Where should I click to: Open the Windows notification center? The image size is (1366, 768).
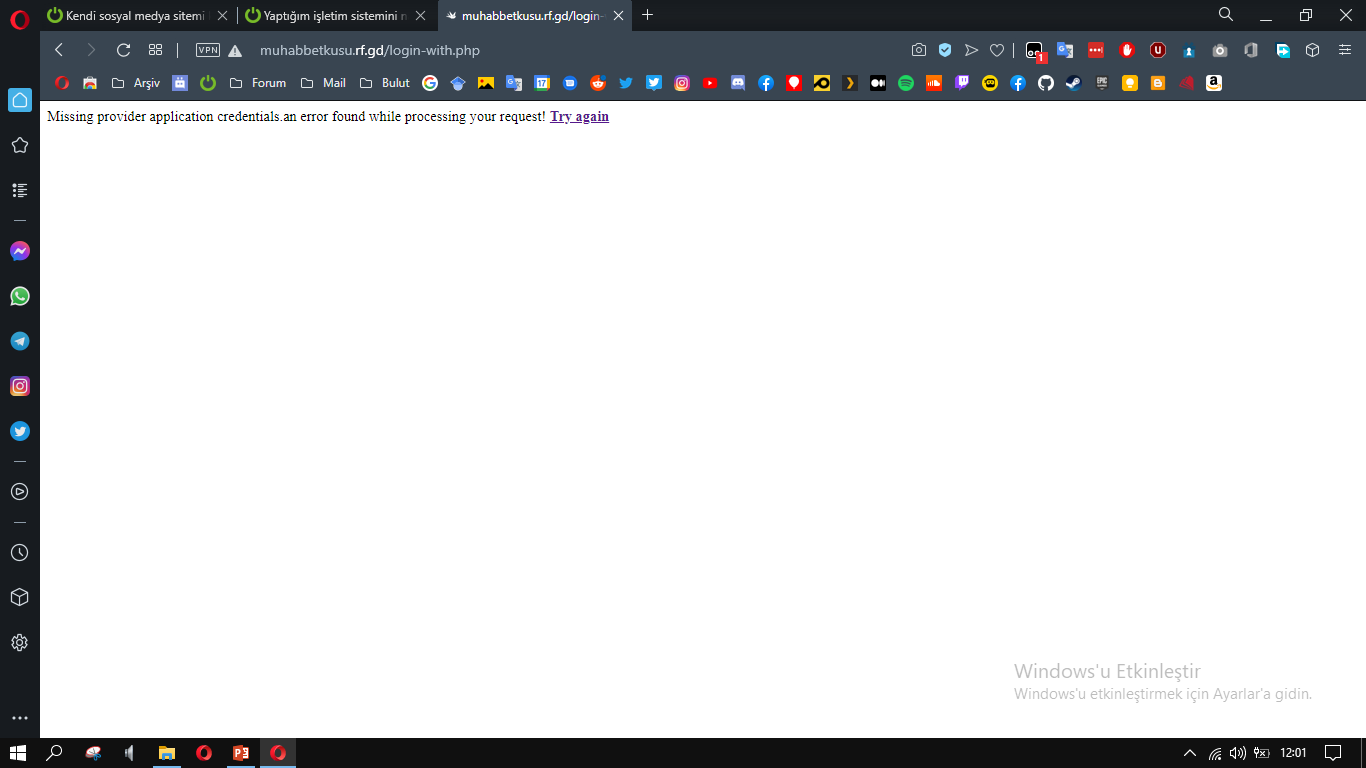tap(1333, 753)
